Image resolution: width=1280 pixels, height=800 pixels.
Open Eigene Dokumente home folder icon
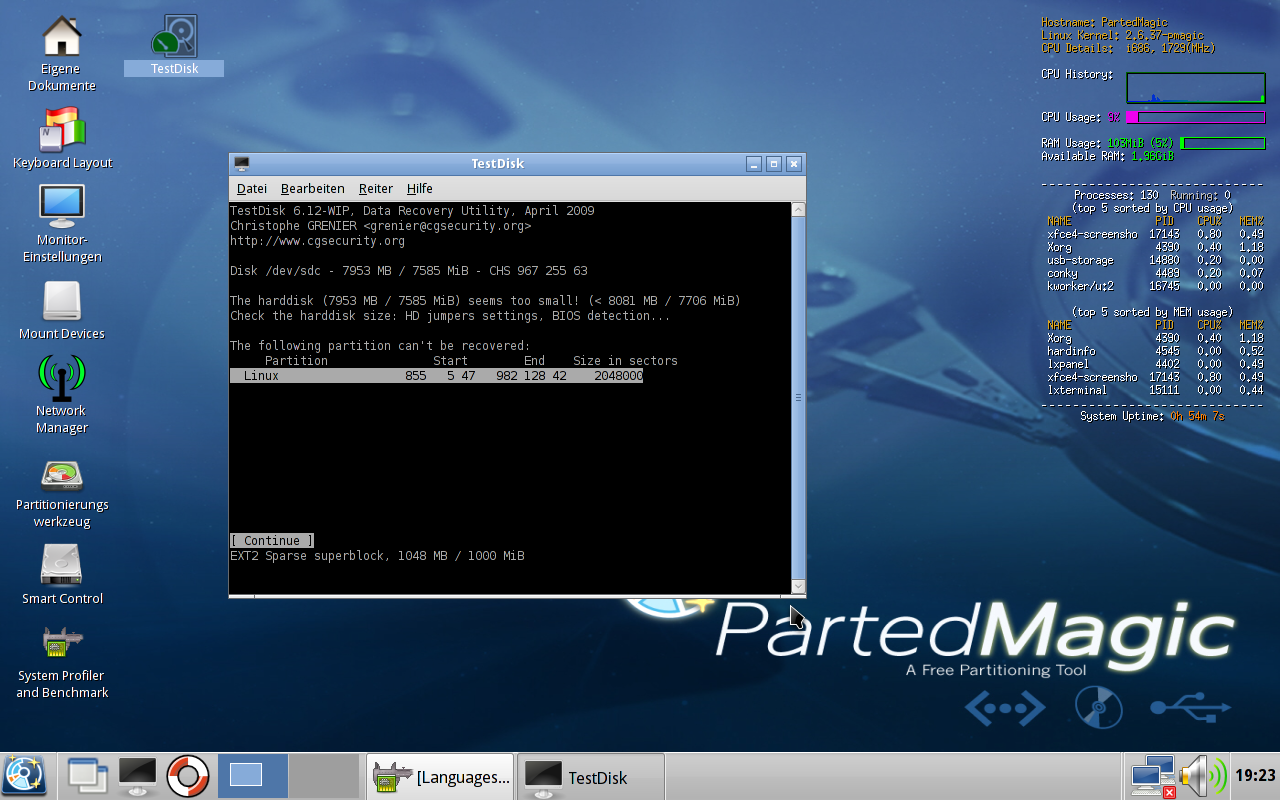[x=62, y=53]
